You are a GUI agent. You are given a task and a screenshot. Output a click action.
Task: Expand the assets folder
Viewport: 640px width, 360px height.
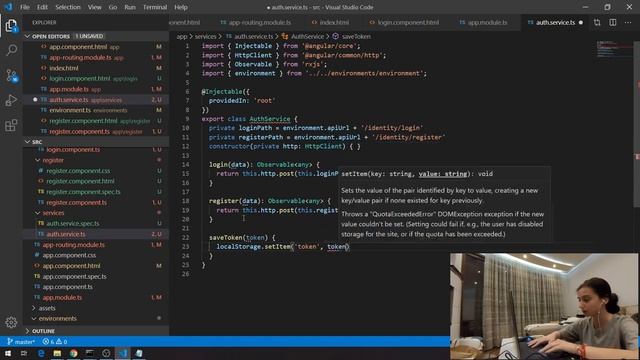47,308
